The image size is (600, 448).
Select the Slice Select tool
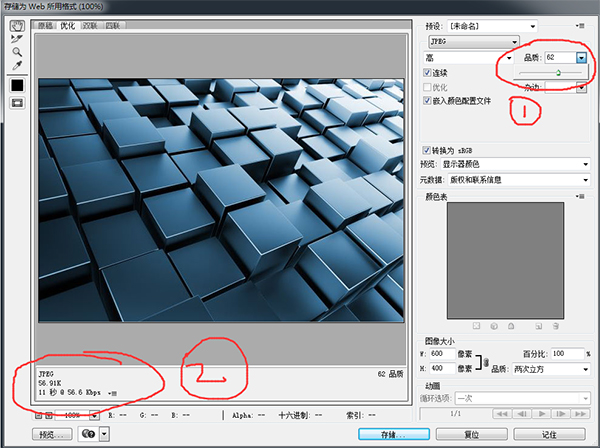pos(17,39)
